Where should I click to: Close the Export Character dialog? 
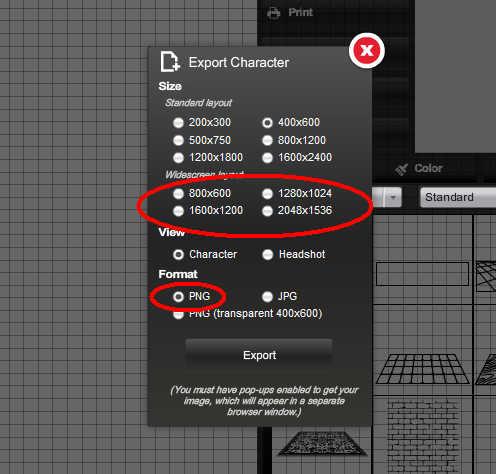pyautogui.click(x=367, y=51)
